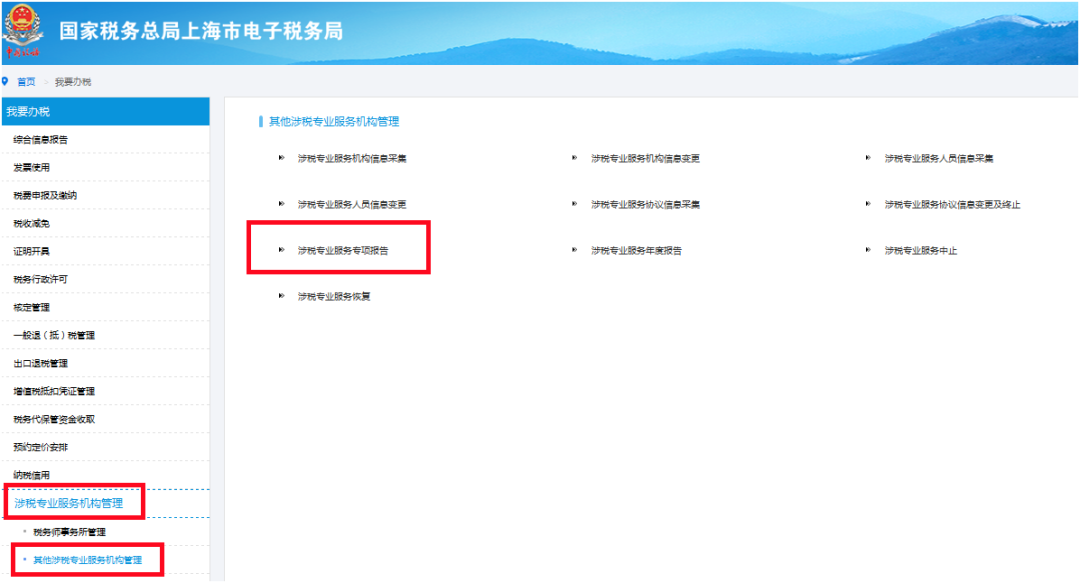Open 涉税专业服务机构信息变更 link
Image resolution: width=1080 pixels, height=583 pixels.
[x=645, y=158]
